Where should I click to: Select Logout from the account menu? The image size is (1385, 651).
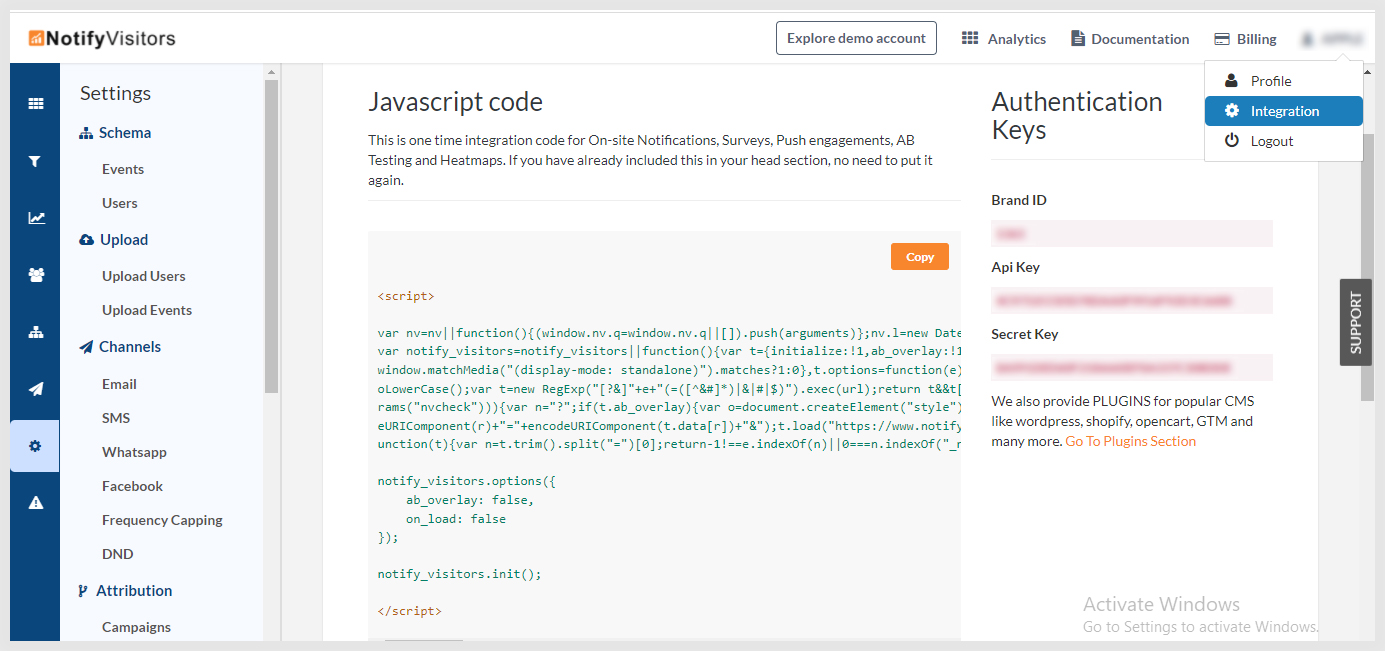[1283, 141]
